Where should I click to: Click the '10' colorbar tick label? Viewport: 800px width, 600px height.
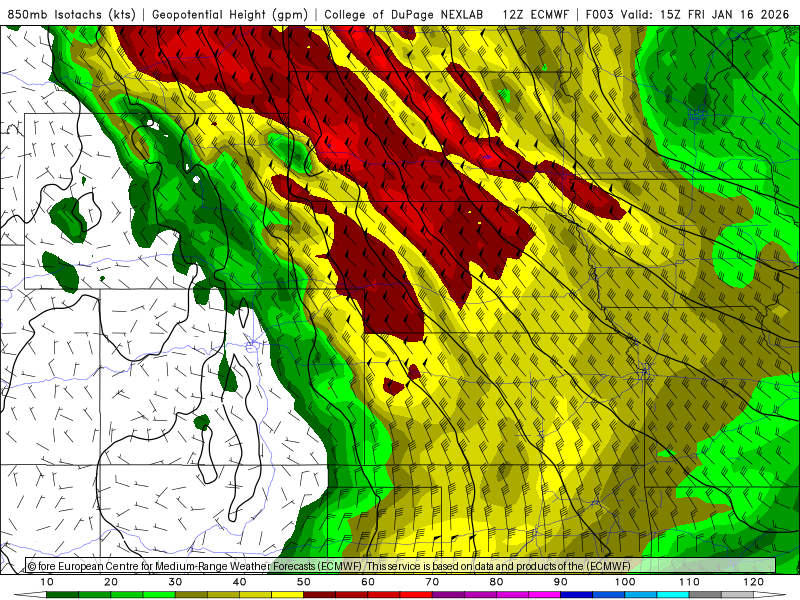pyautogui.click(x=46, y=582)
